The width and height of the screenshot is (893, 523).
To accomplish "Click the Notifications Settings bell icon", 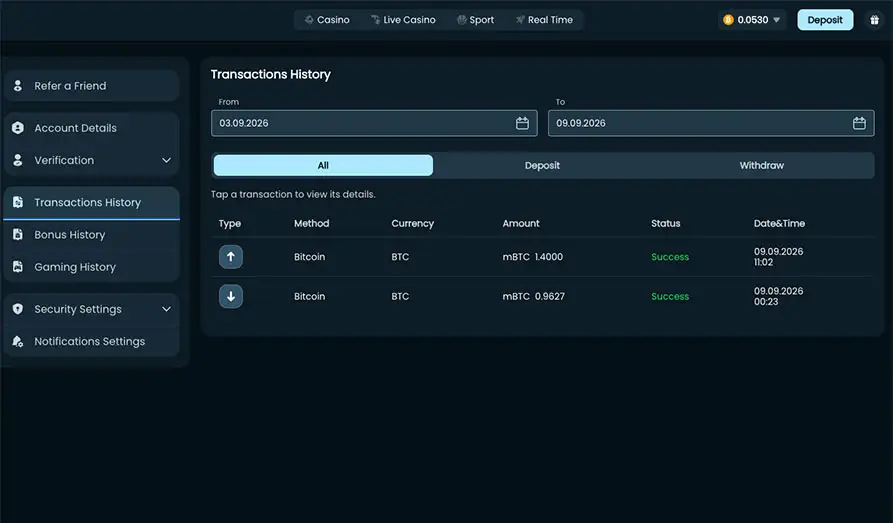I will pyautogui.click(x=18, y=341).
